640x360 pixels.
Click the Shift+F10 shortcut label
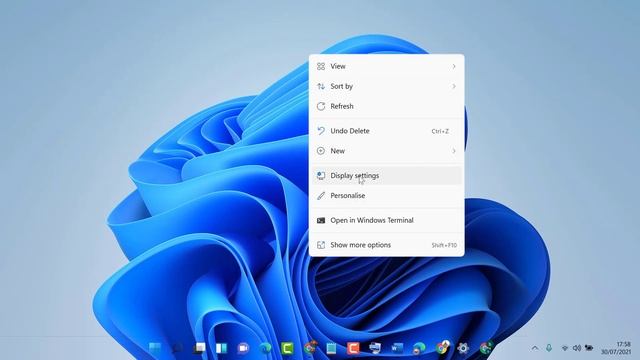coord(444,245)
